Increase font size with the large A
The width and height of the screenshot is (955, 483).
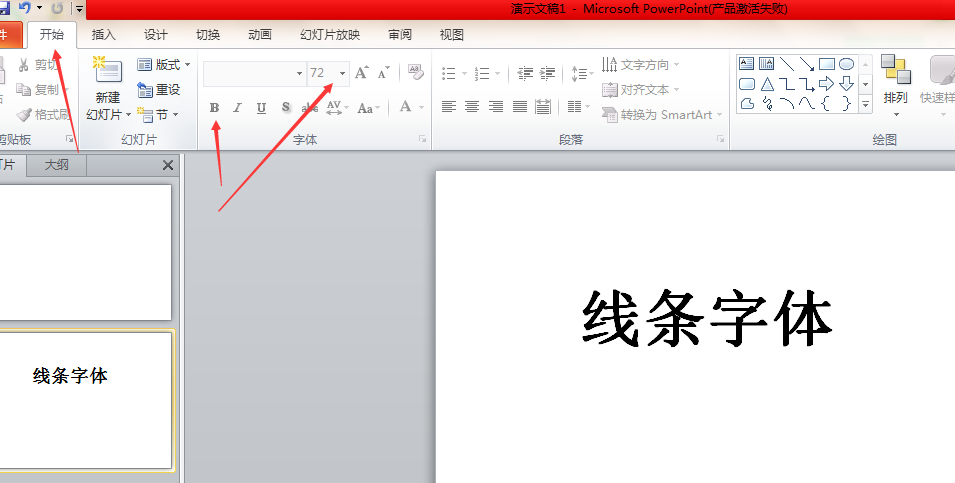361,73
